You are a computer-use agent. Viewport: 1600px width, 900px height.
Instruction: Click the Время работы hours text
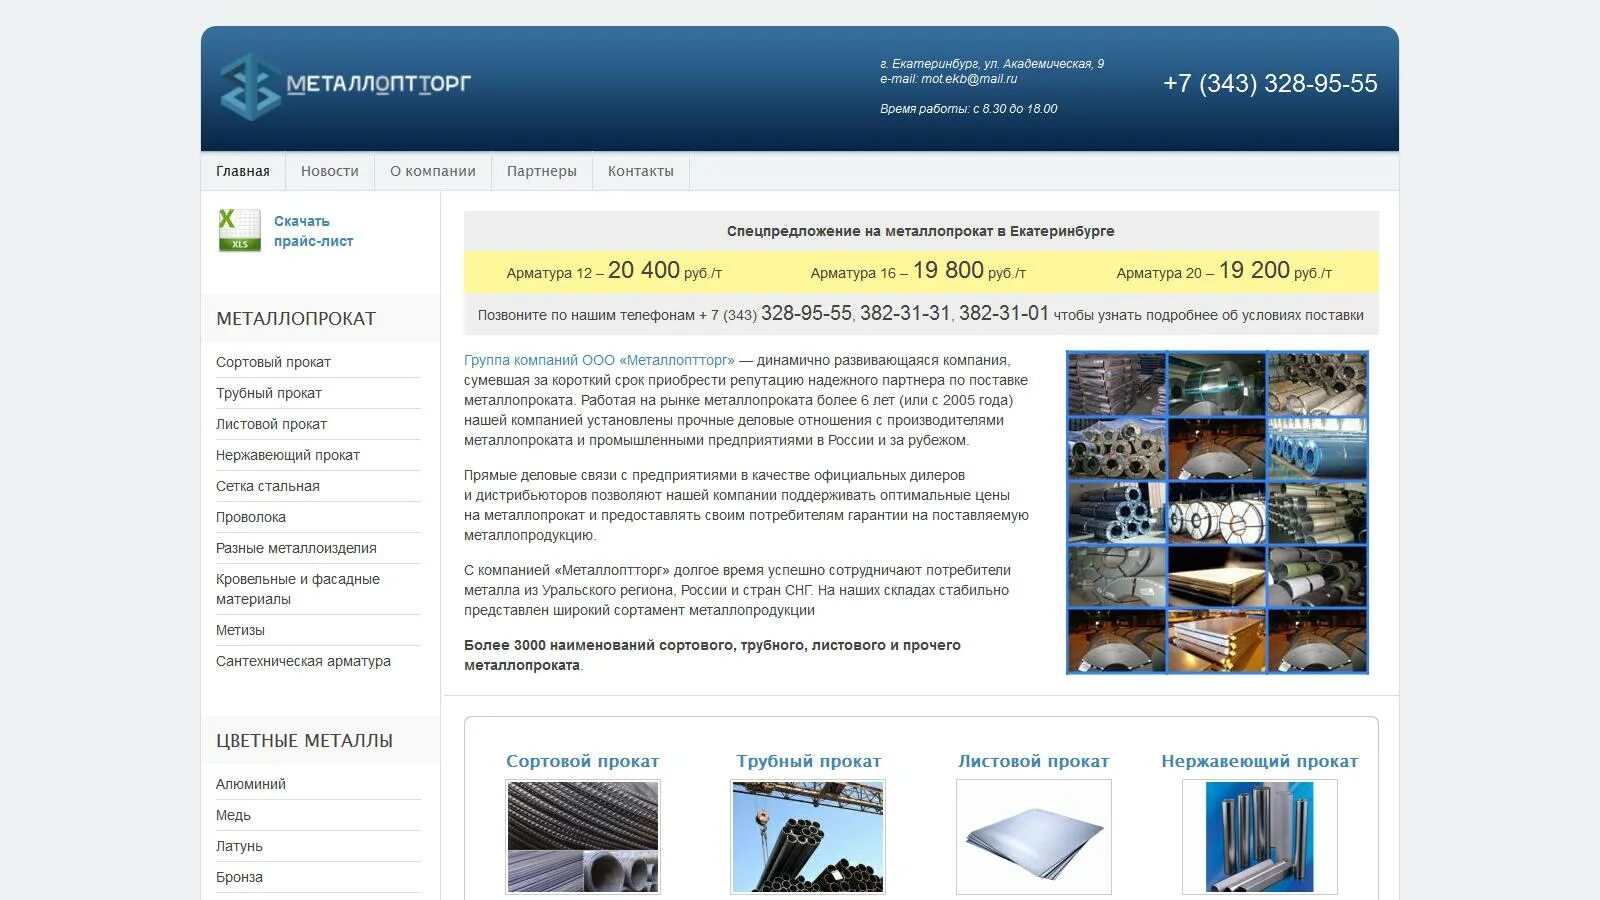(968, 109)
